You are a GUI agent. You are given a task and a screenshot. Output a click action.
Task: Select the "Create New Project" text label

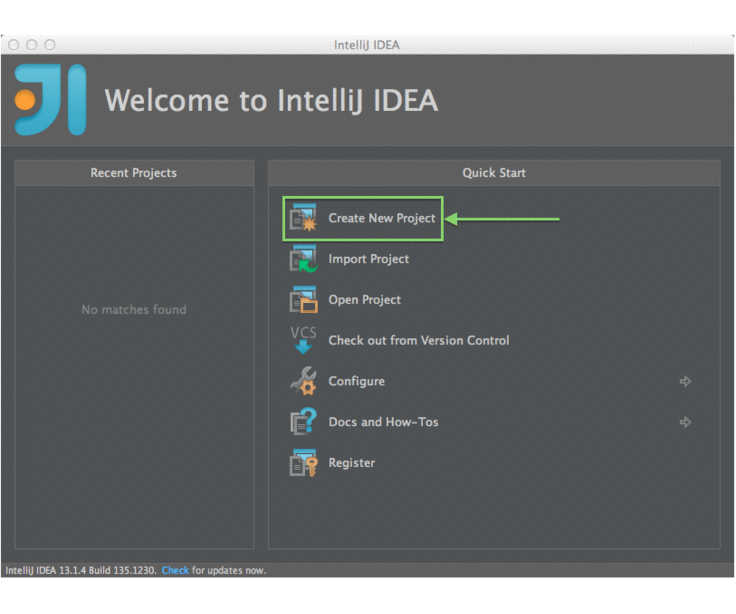point(381,218)
